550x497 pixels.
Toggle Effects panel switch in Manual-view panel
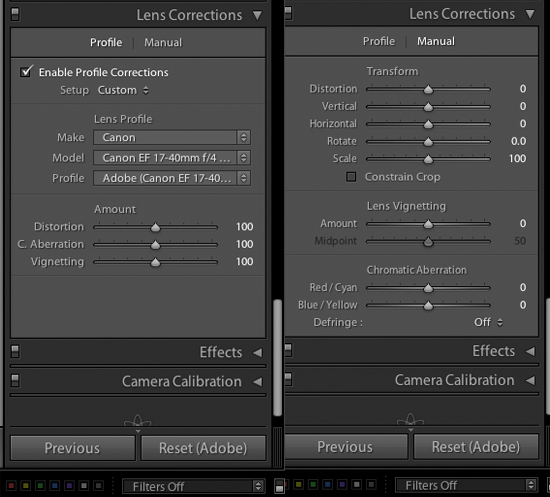pos(288,350)
